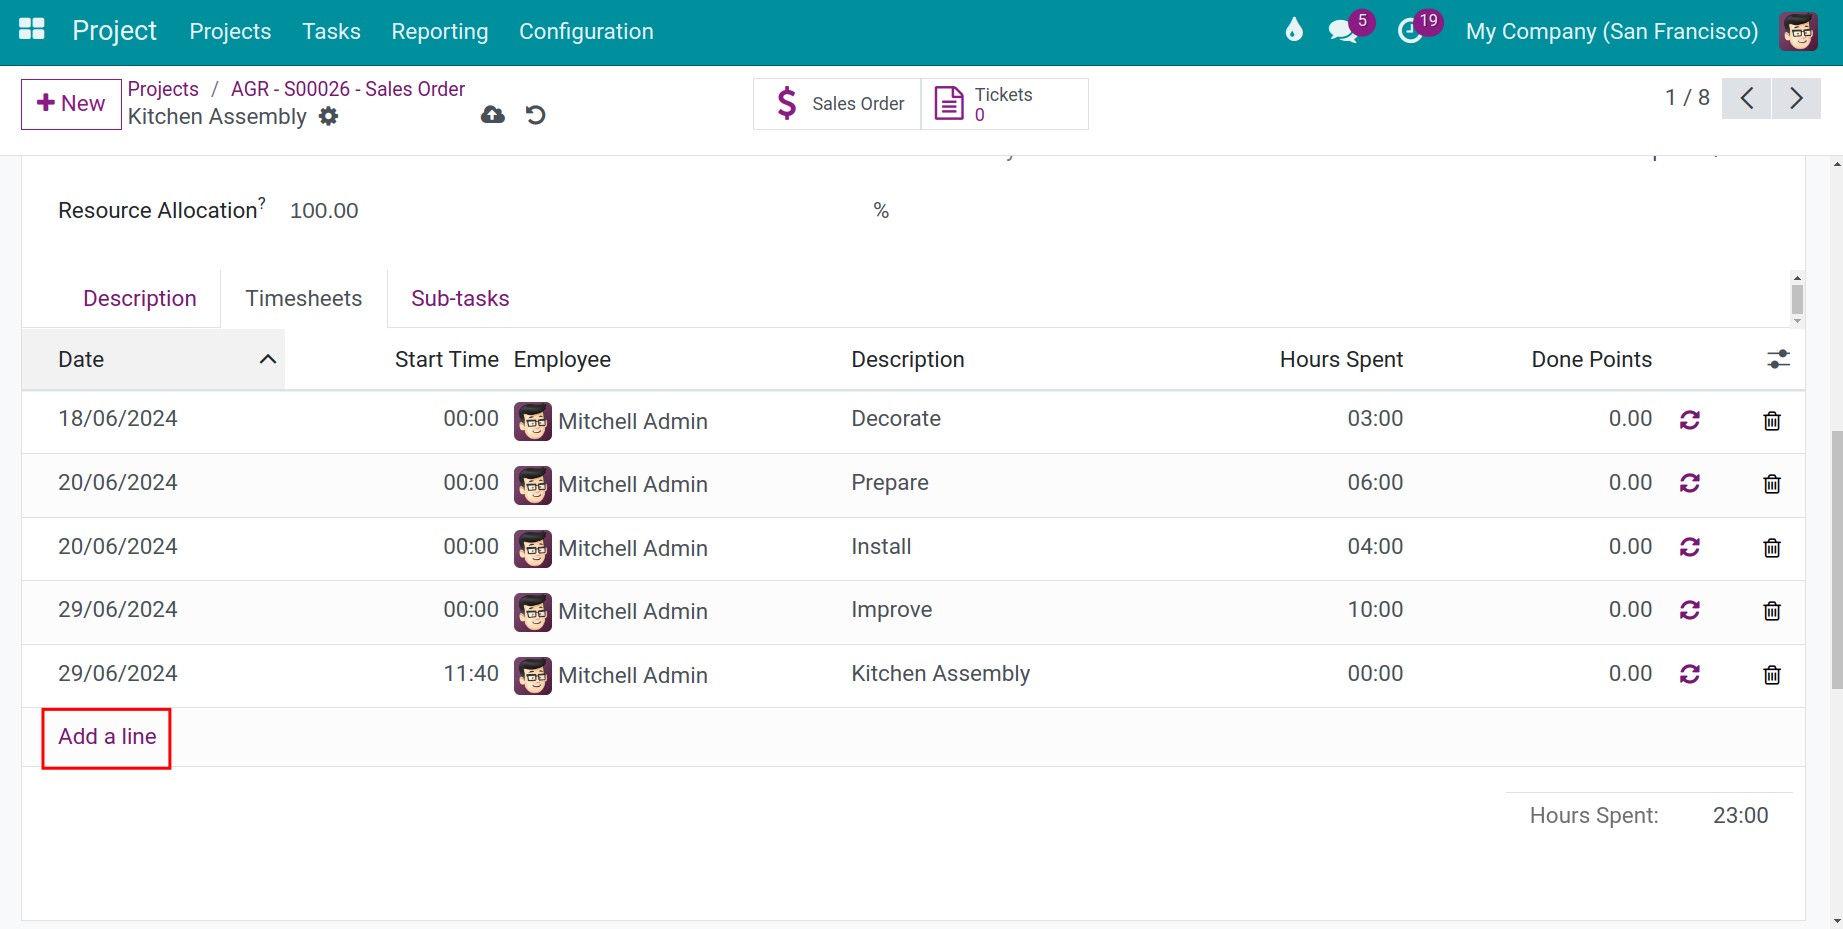This screenshot has width=1843, height=929.
Task: Sort by Start Time column header
Action: tap(447, 360)
